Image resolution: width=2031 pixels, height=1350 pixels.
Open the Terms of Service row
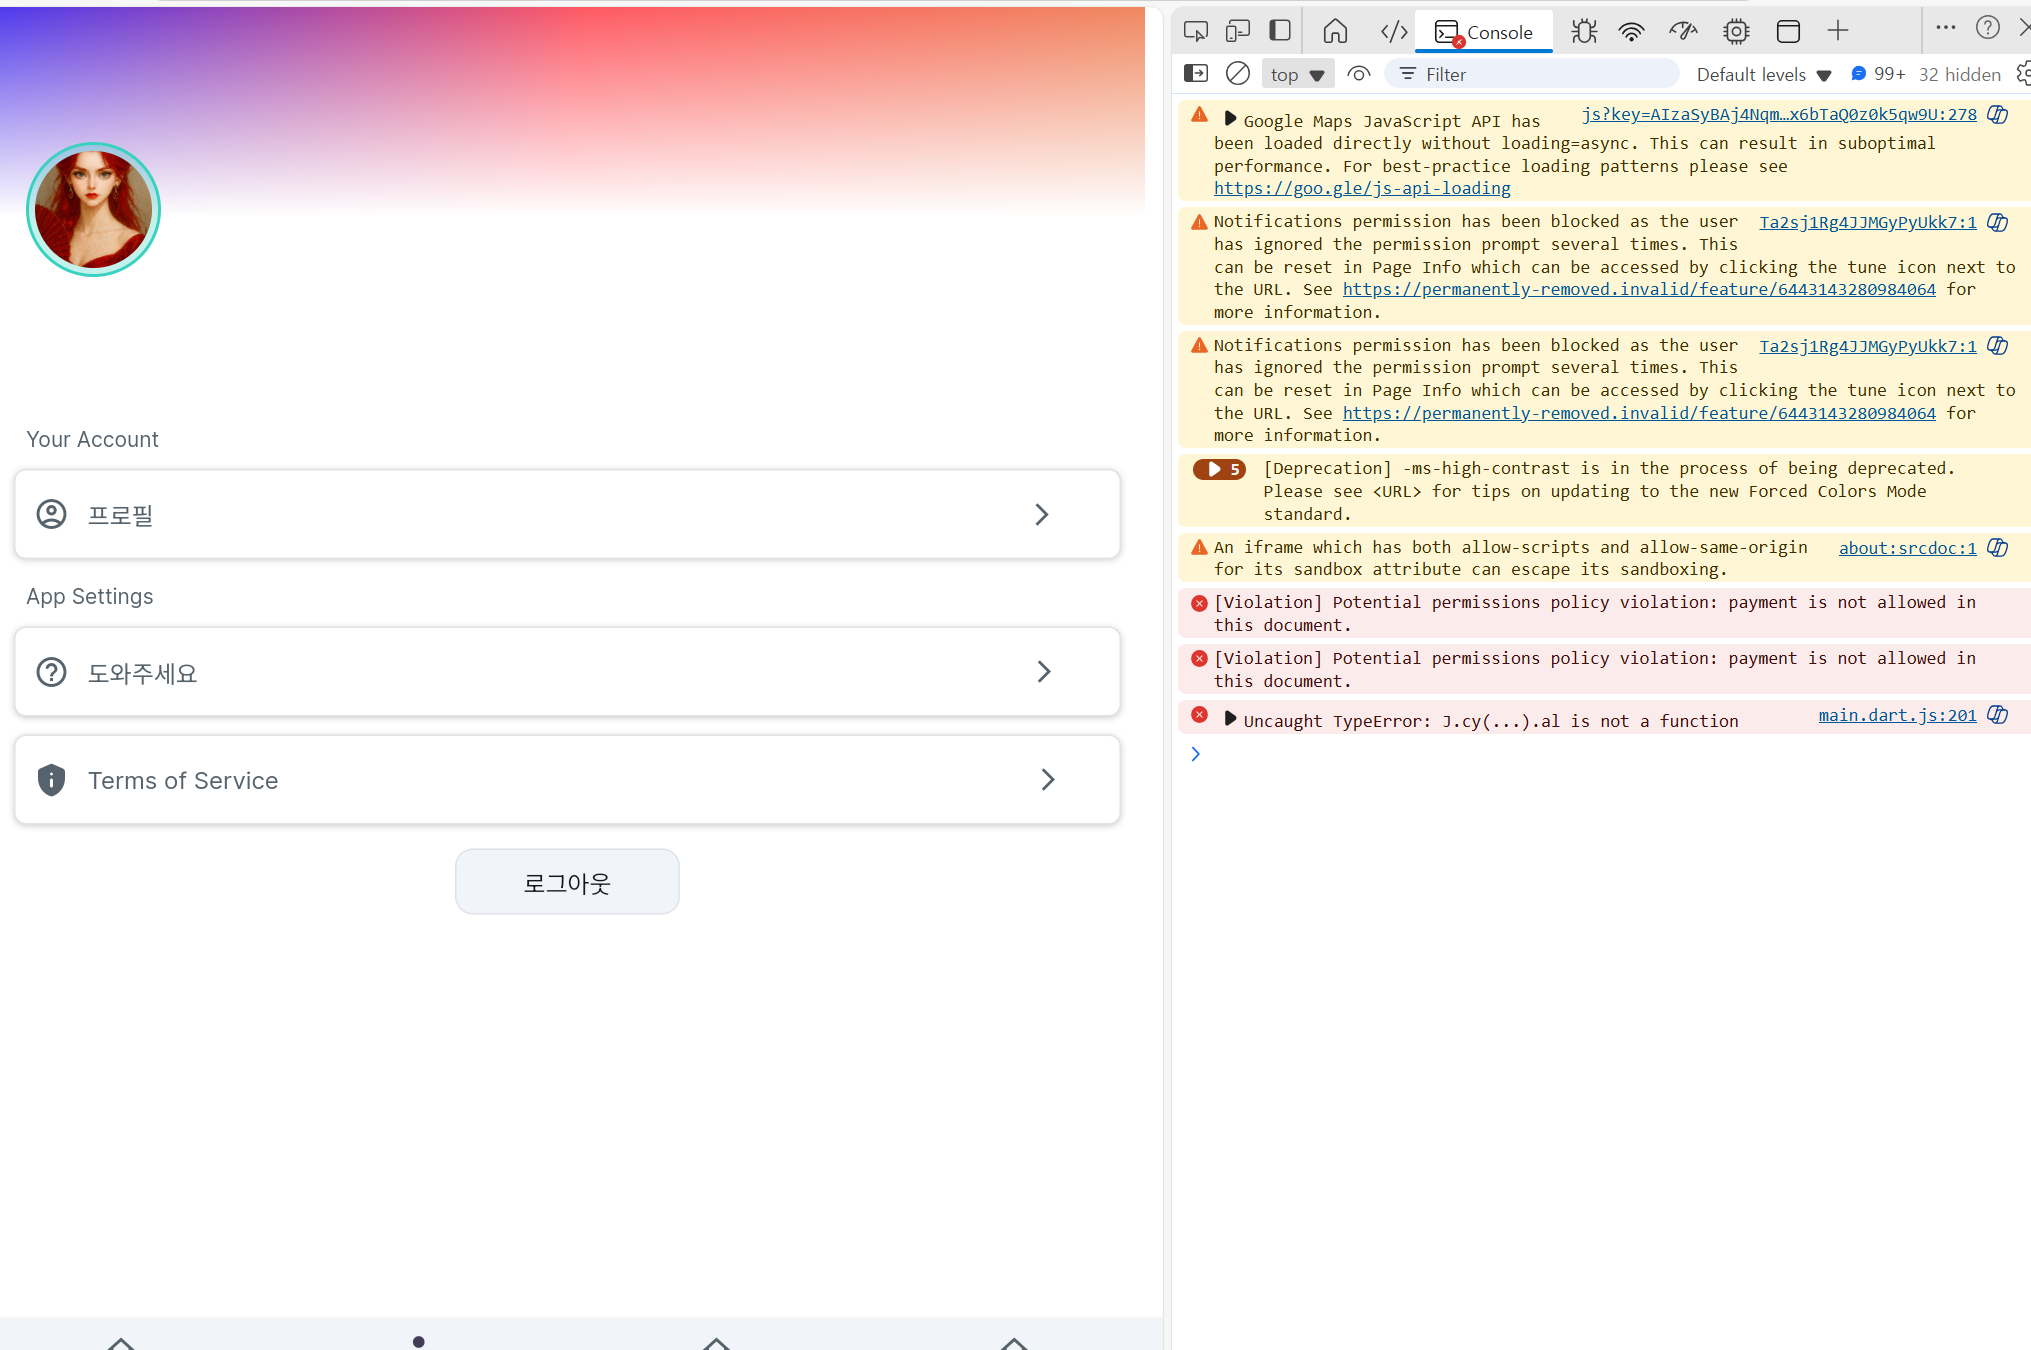pos(567,780)
